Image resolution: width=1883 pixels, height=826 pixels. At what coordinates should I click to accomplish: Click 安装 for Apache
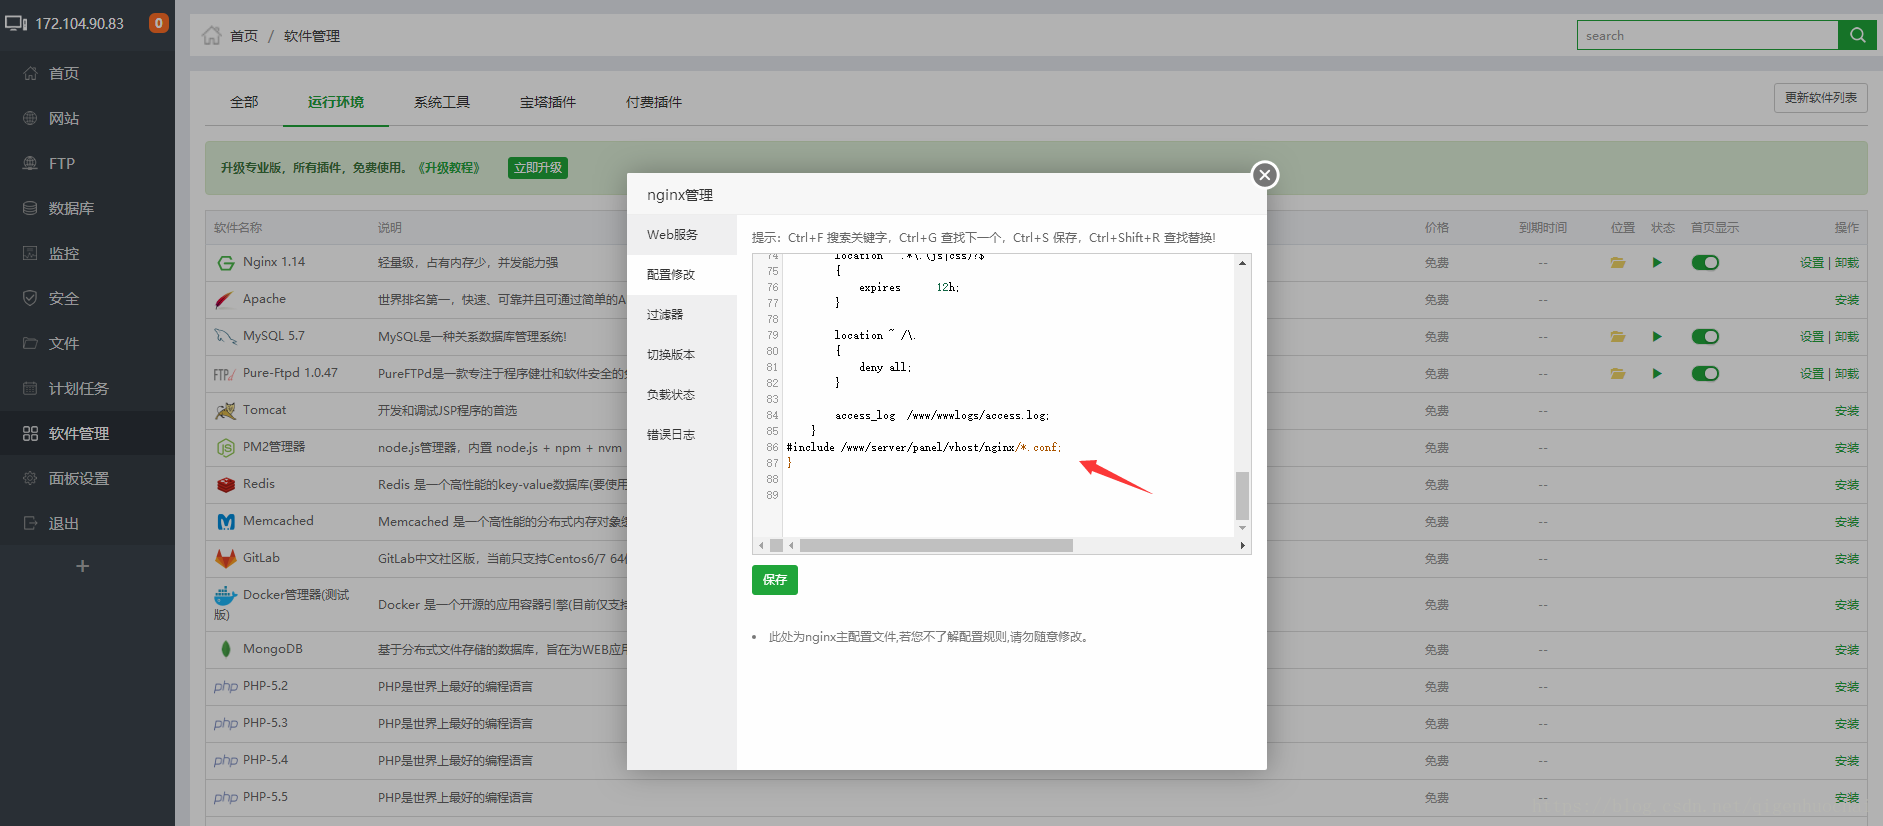(1847, 300)
